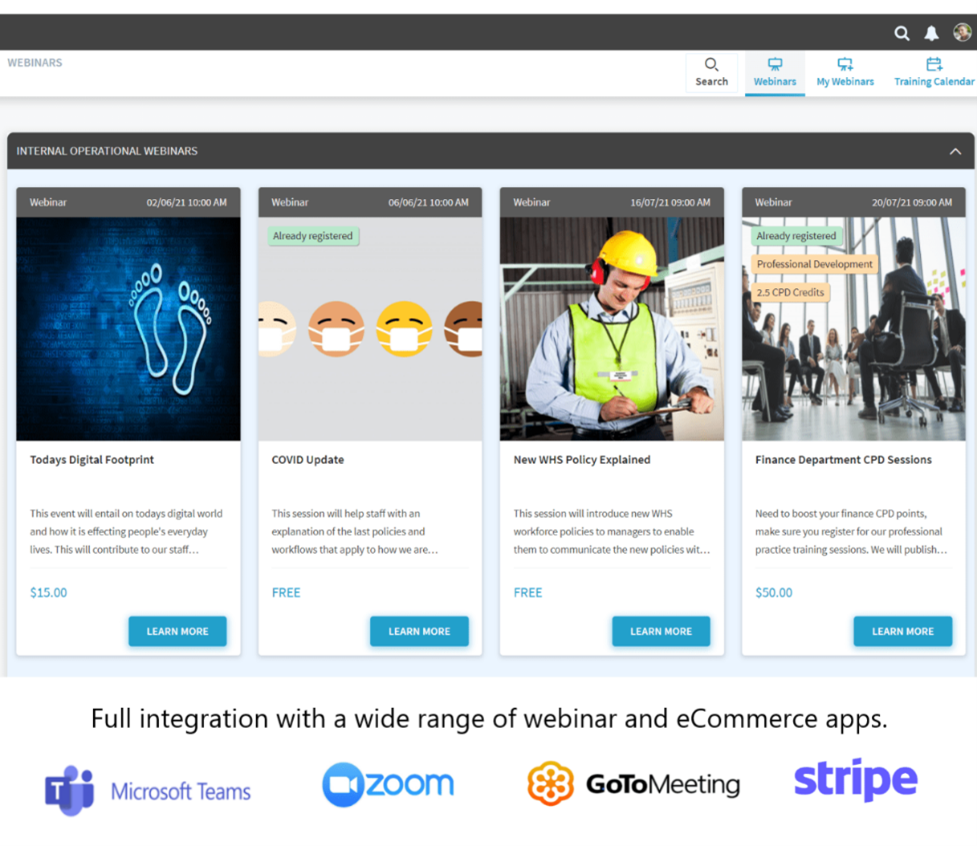Click Learn More for New WHS Policy Explained
Viewport: 977px width, 846px height.
[x=661, y=631]
